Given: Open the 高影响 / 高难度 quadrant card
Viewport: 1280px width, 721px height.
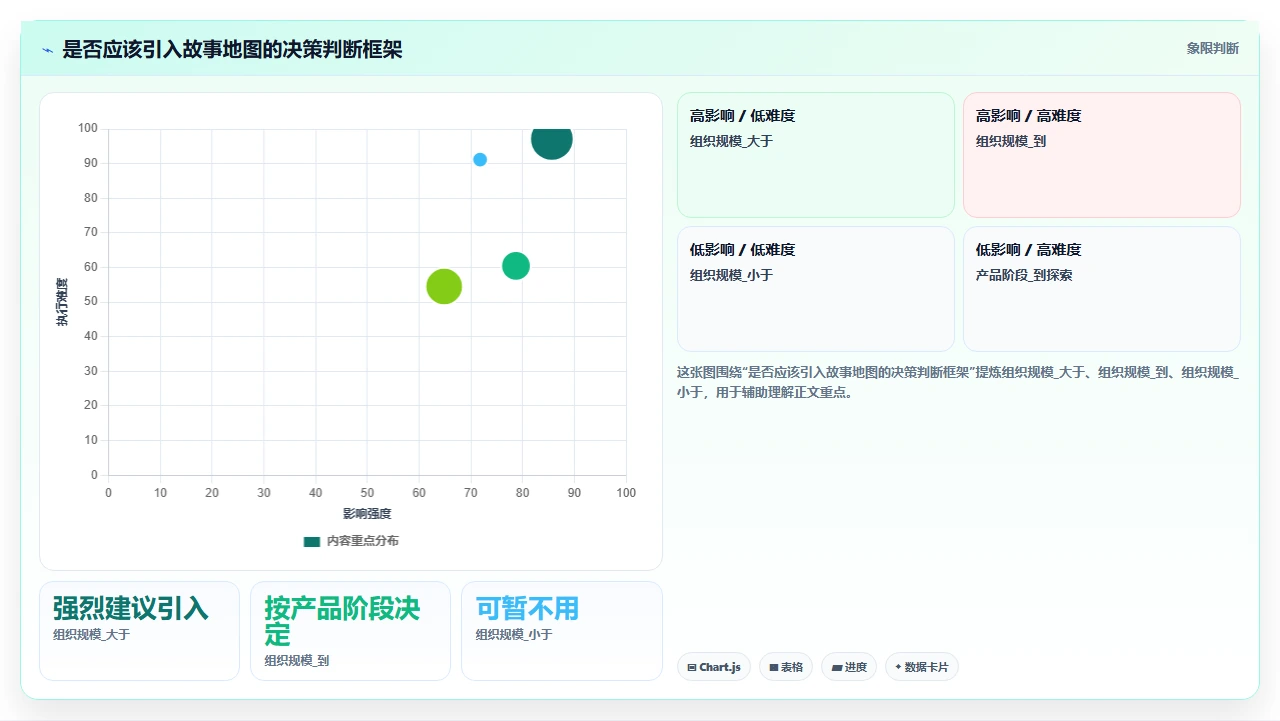Looking at the screenshot, I should [1102, 155].
